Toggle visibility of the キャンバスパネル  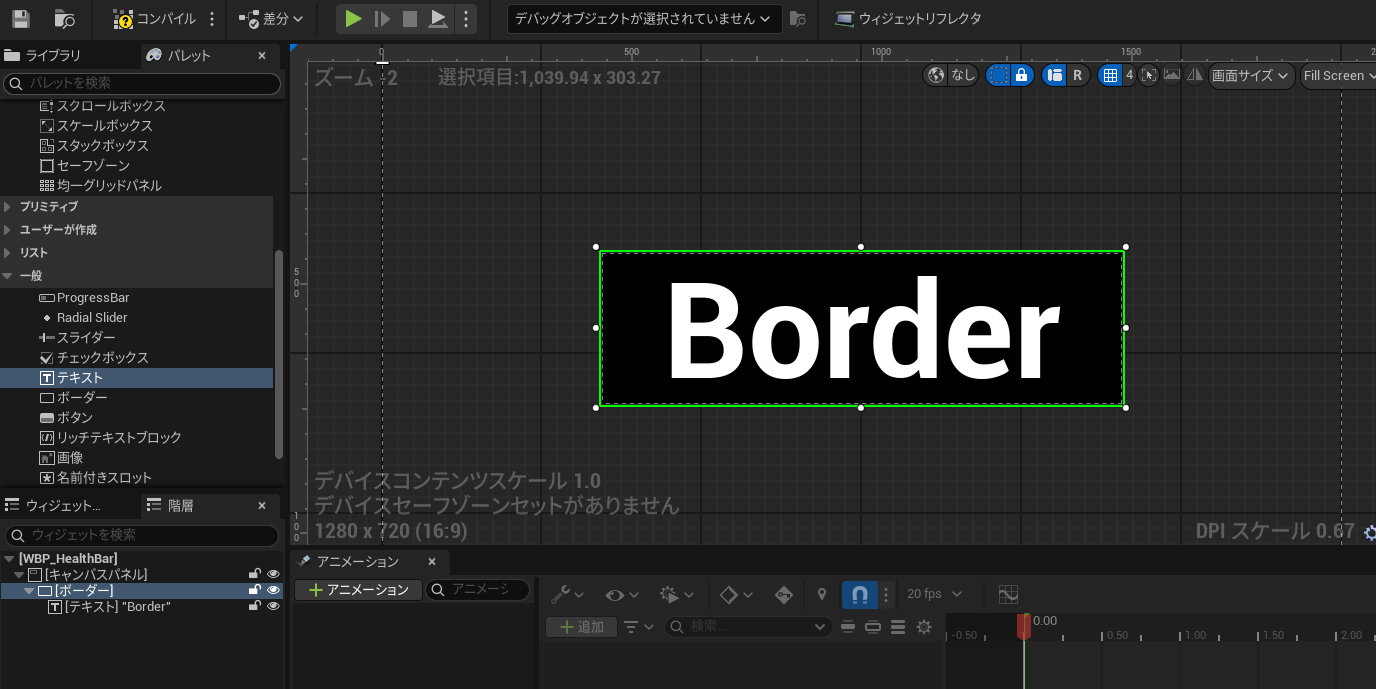[273, 575]
